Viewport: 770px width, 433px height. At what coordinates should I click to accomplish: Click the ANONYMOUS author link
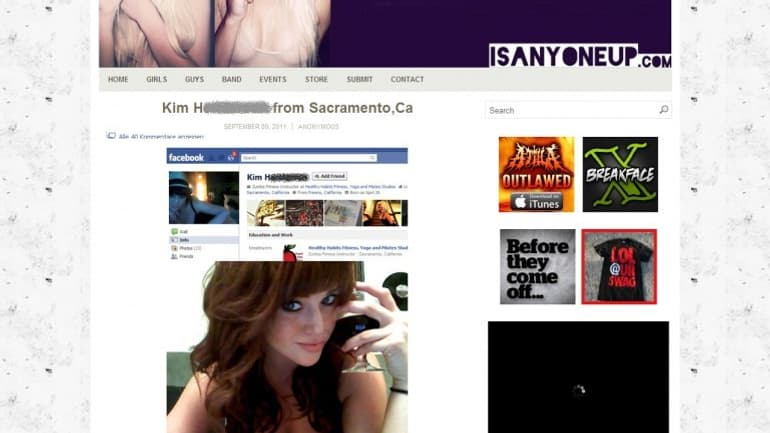click(x=318, y=127)
